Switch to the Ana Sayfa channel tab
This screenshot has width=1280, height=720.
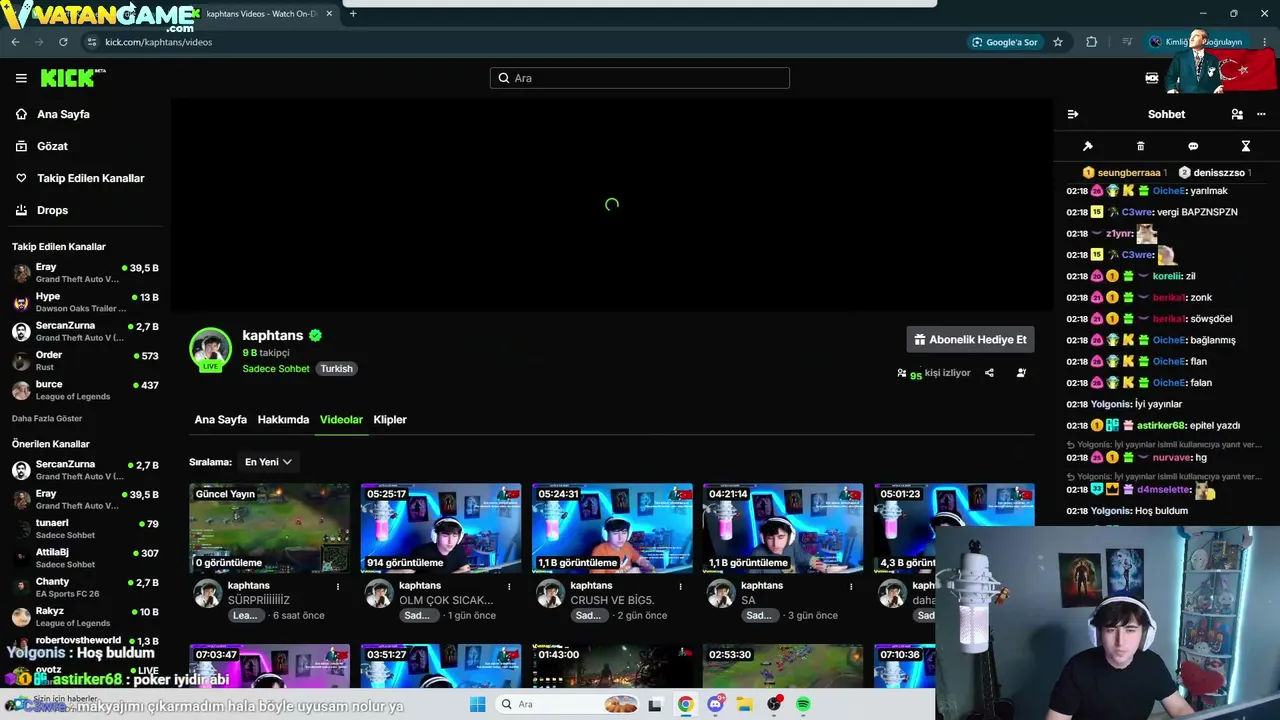click(x=220, y=420)
